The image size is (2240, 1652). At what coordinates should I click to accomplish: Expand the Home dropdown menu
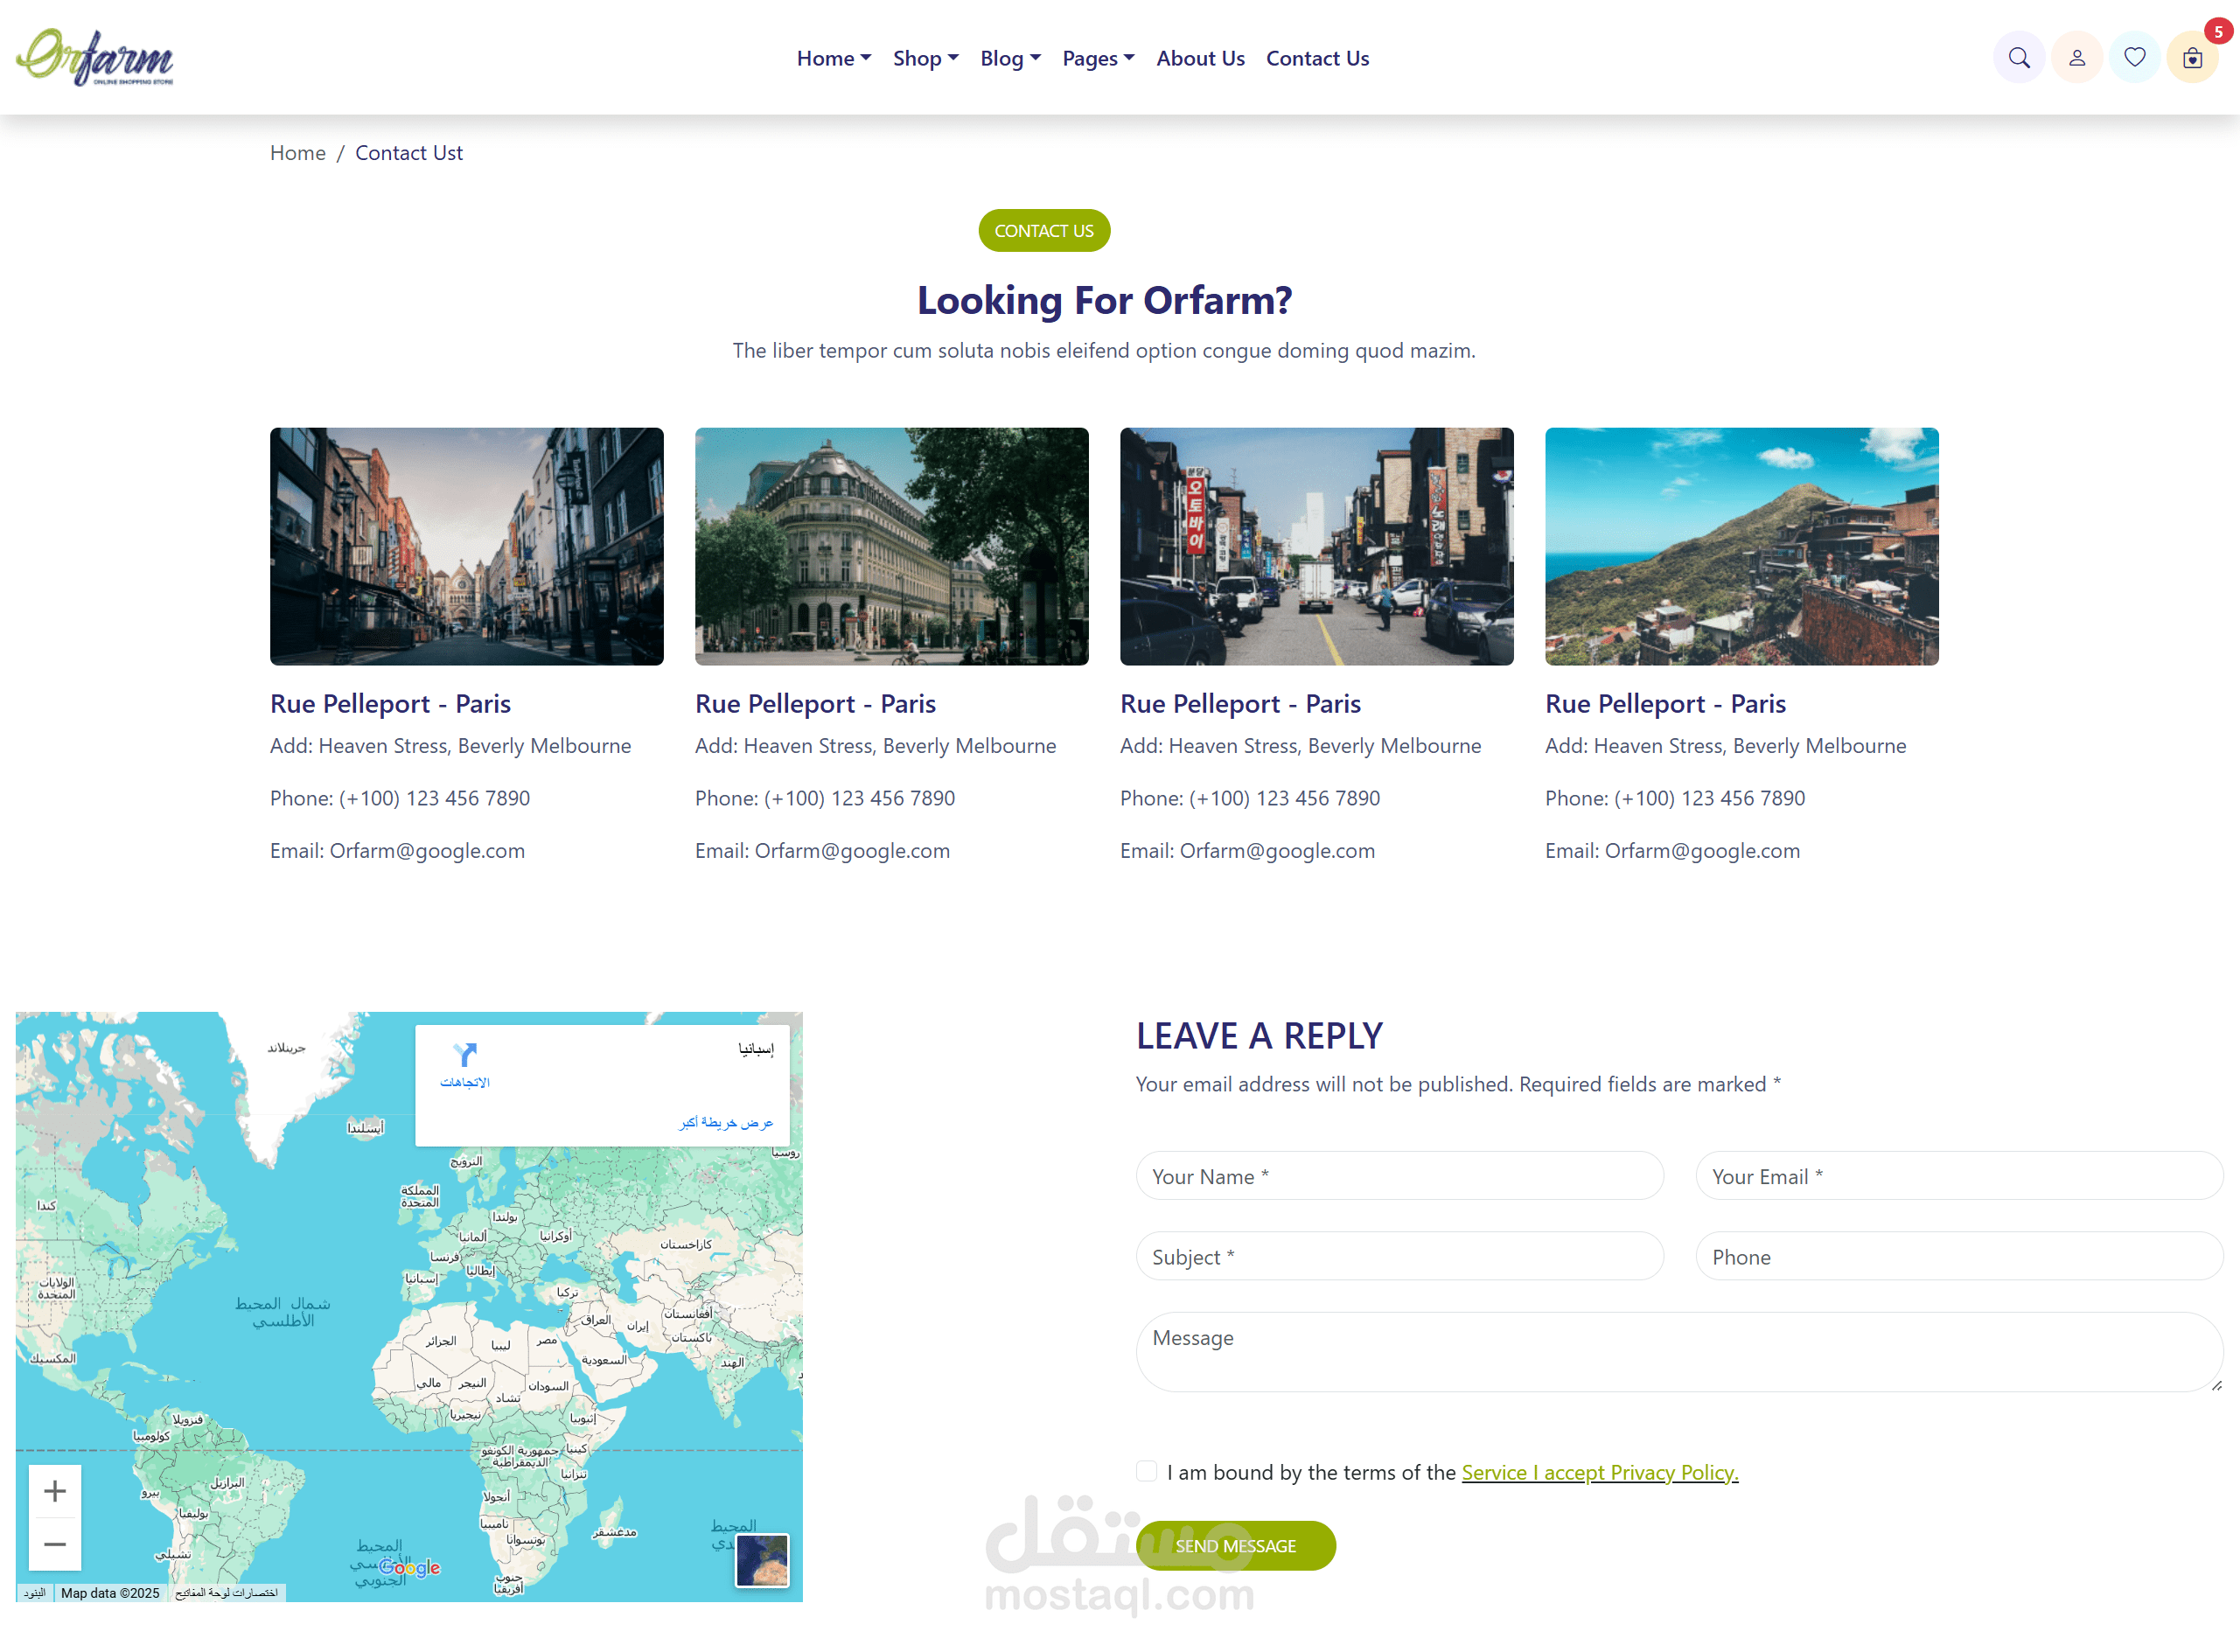[x=833, y=58]
